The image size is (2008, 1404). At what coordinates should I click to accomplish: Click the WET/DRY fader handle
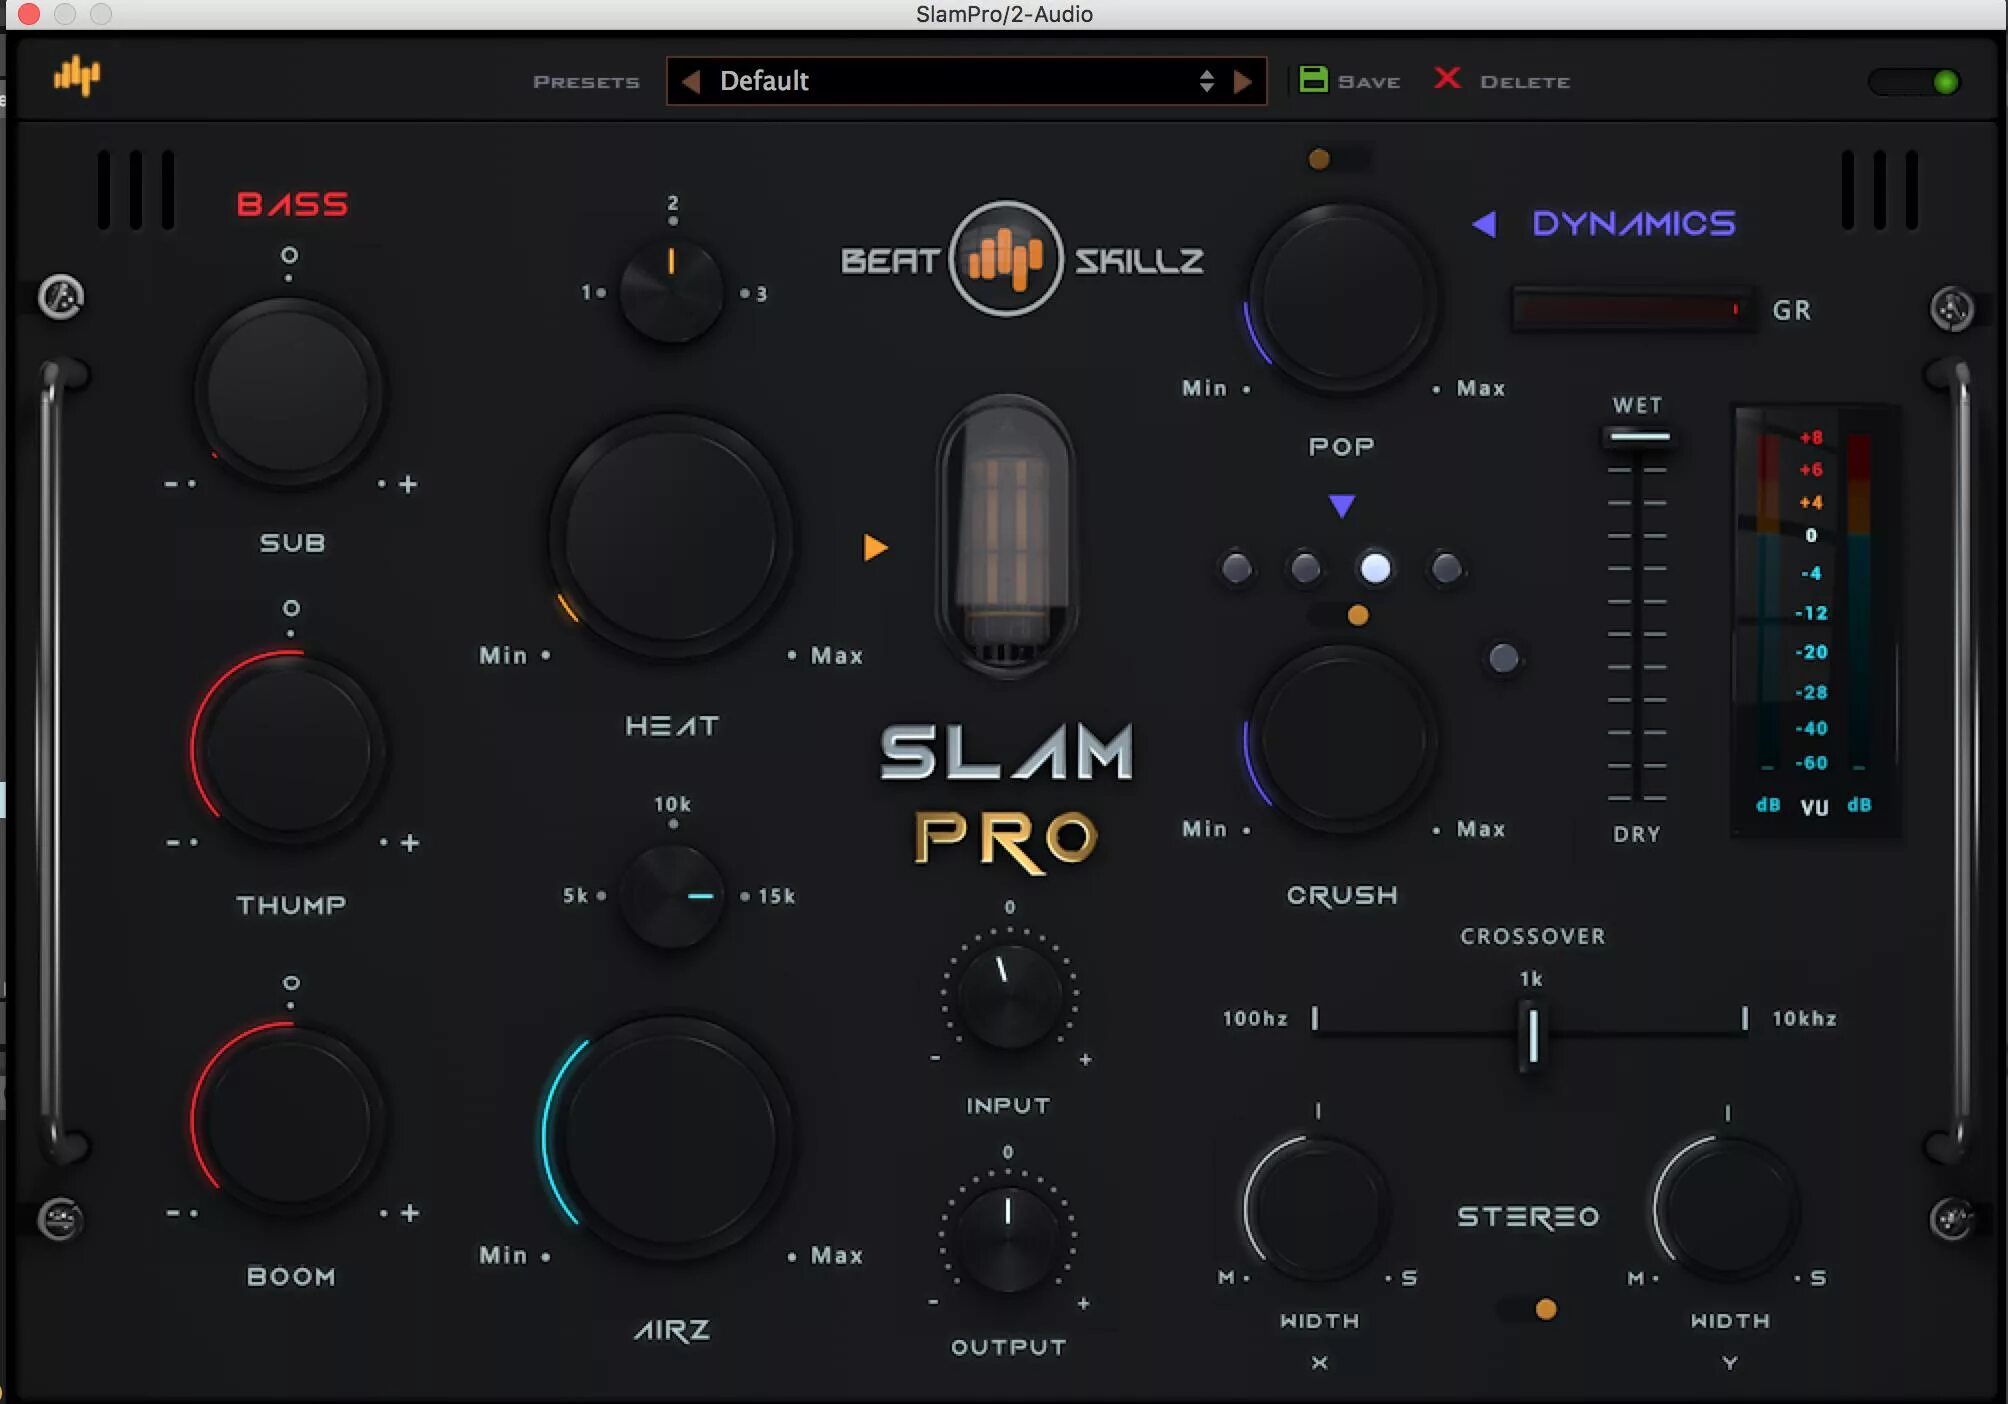(1637, 437)
